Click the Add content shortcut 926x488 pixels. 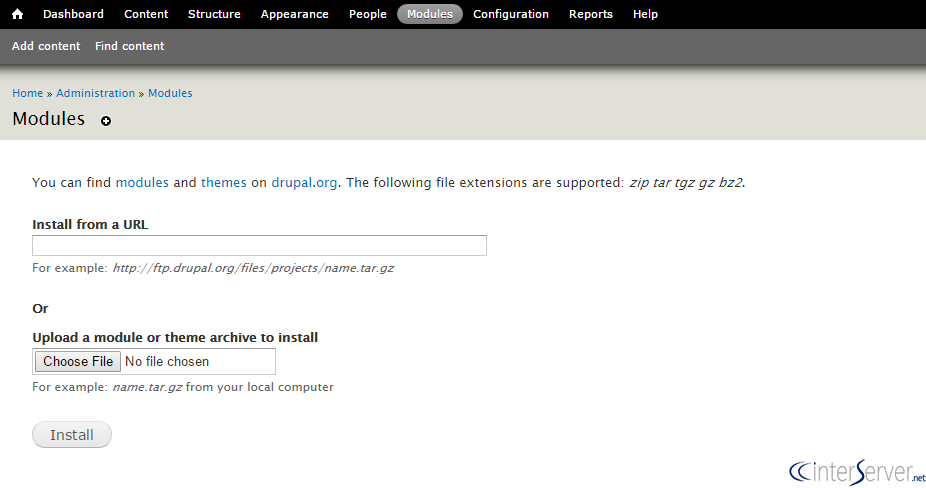46,46
